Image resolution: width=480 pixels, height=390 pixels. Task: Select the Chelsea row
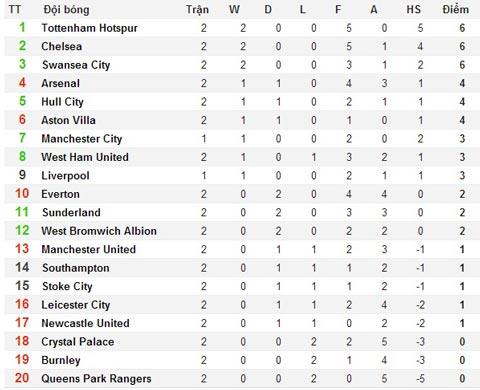(240, 46)
